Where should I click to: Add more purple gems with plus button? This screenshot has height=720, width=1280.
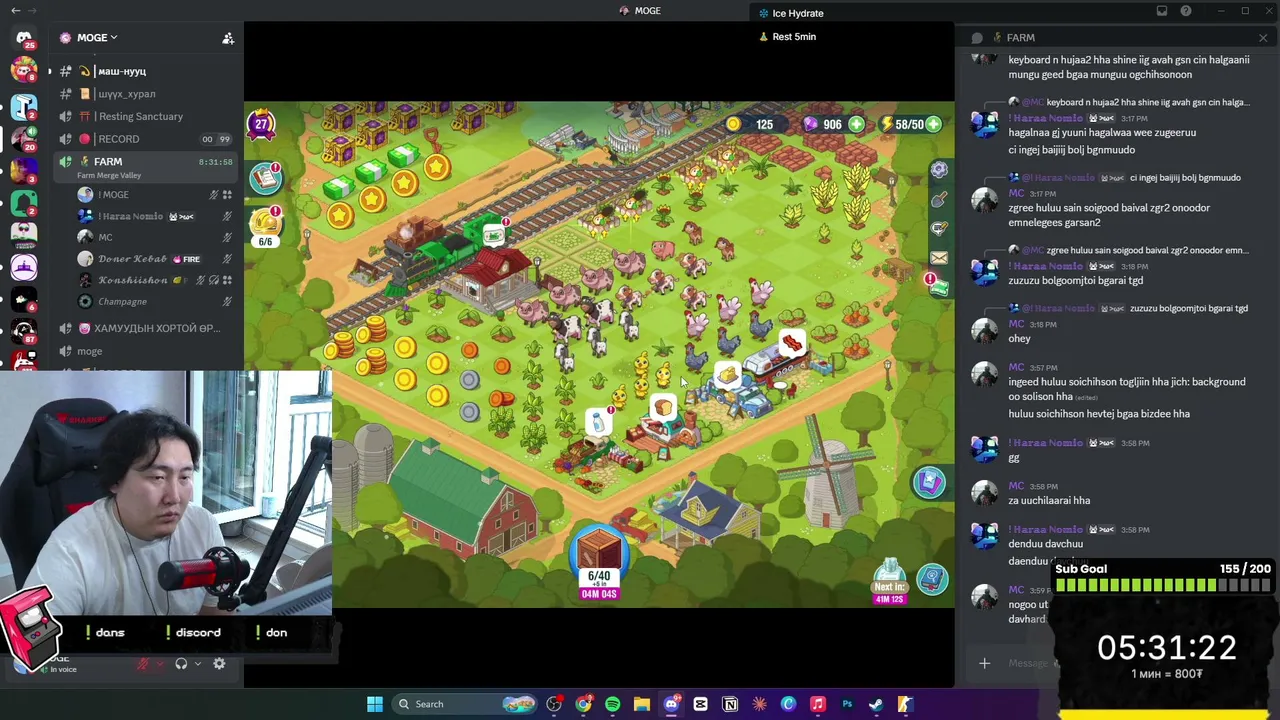click(857, 125)
